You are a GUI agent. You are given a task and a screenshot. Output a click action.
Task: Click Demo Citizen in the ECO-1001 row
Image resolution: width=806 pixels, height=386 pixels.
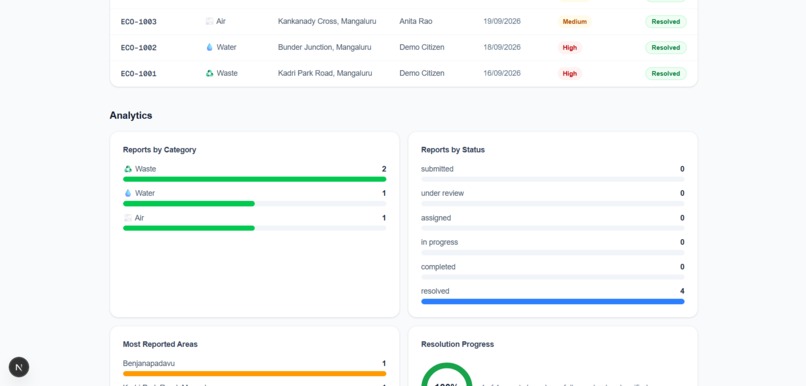(x=422, y=73)
